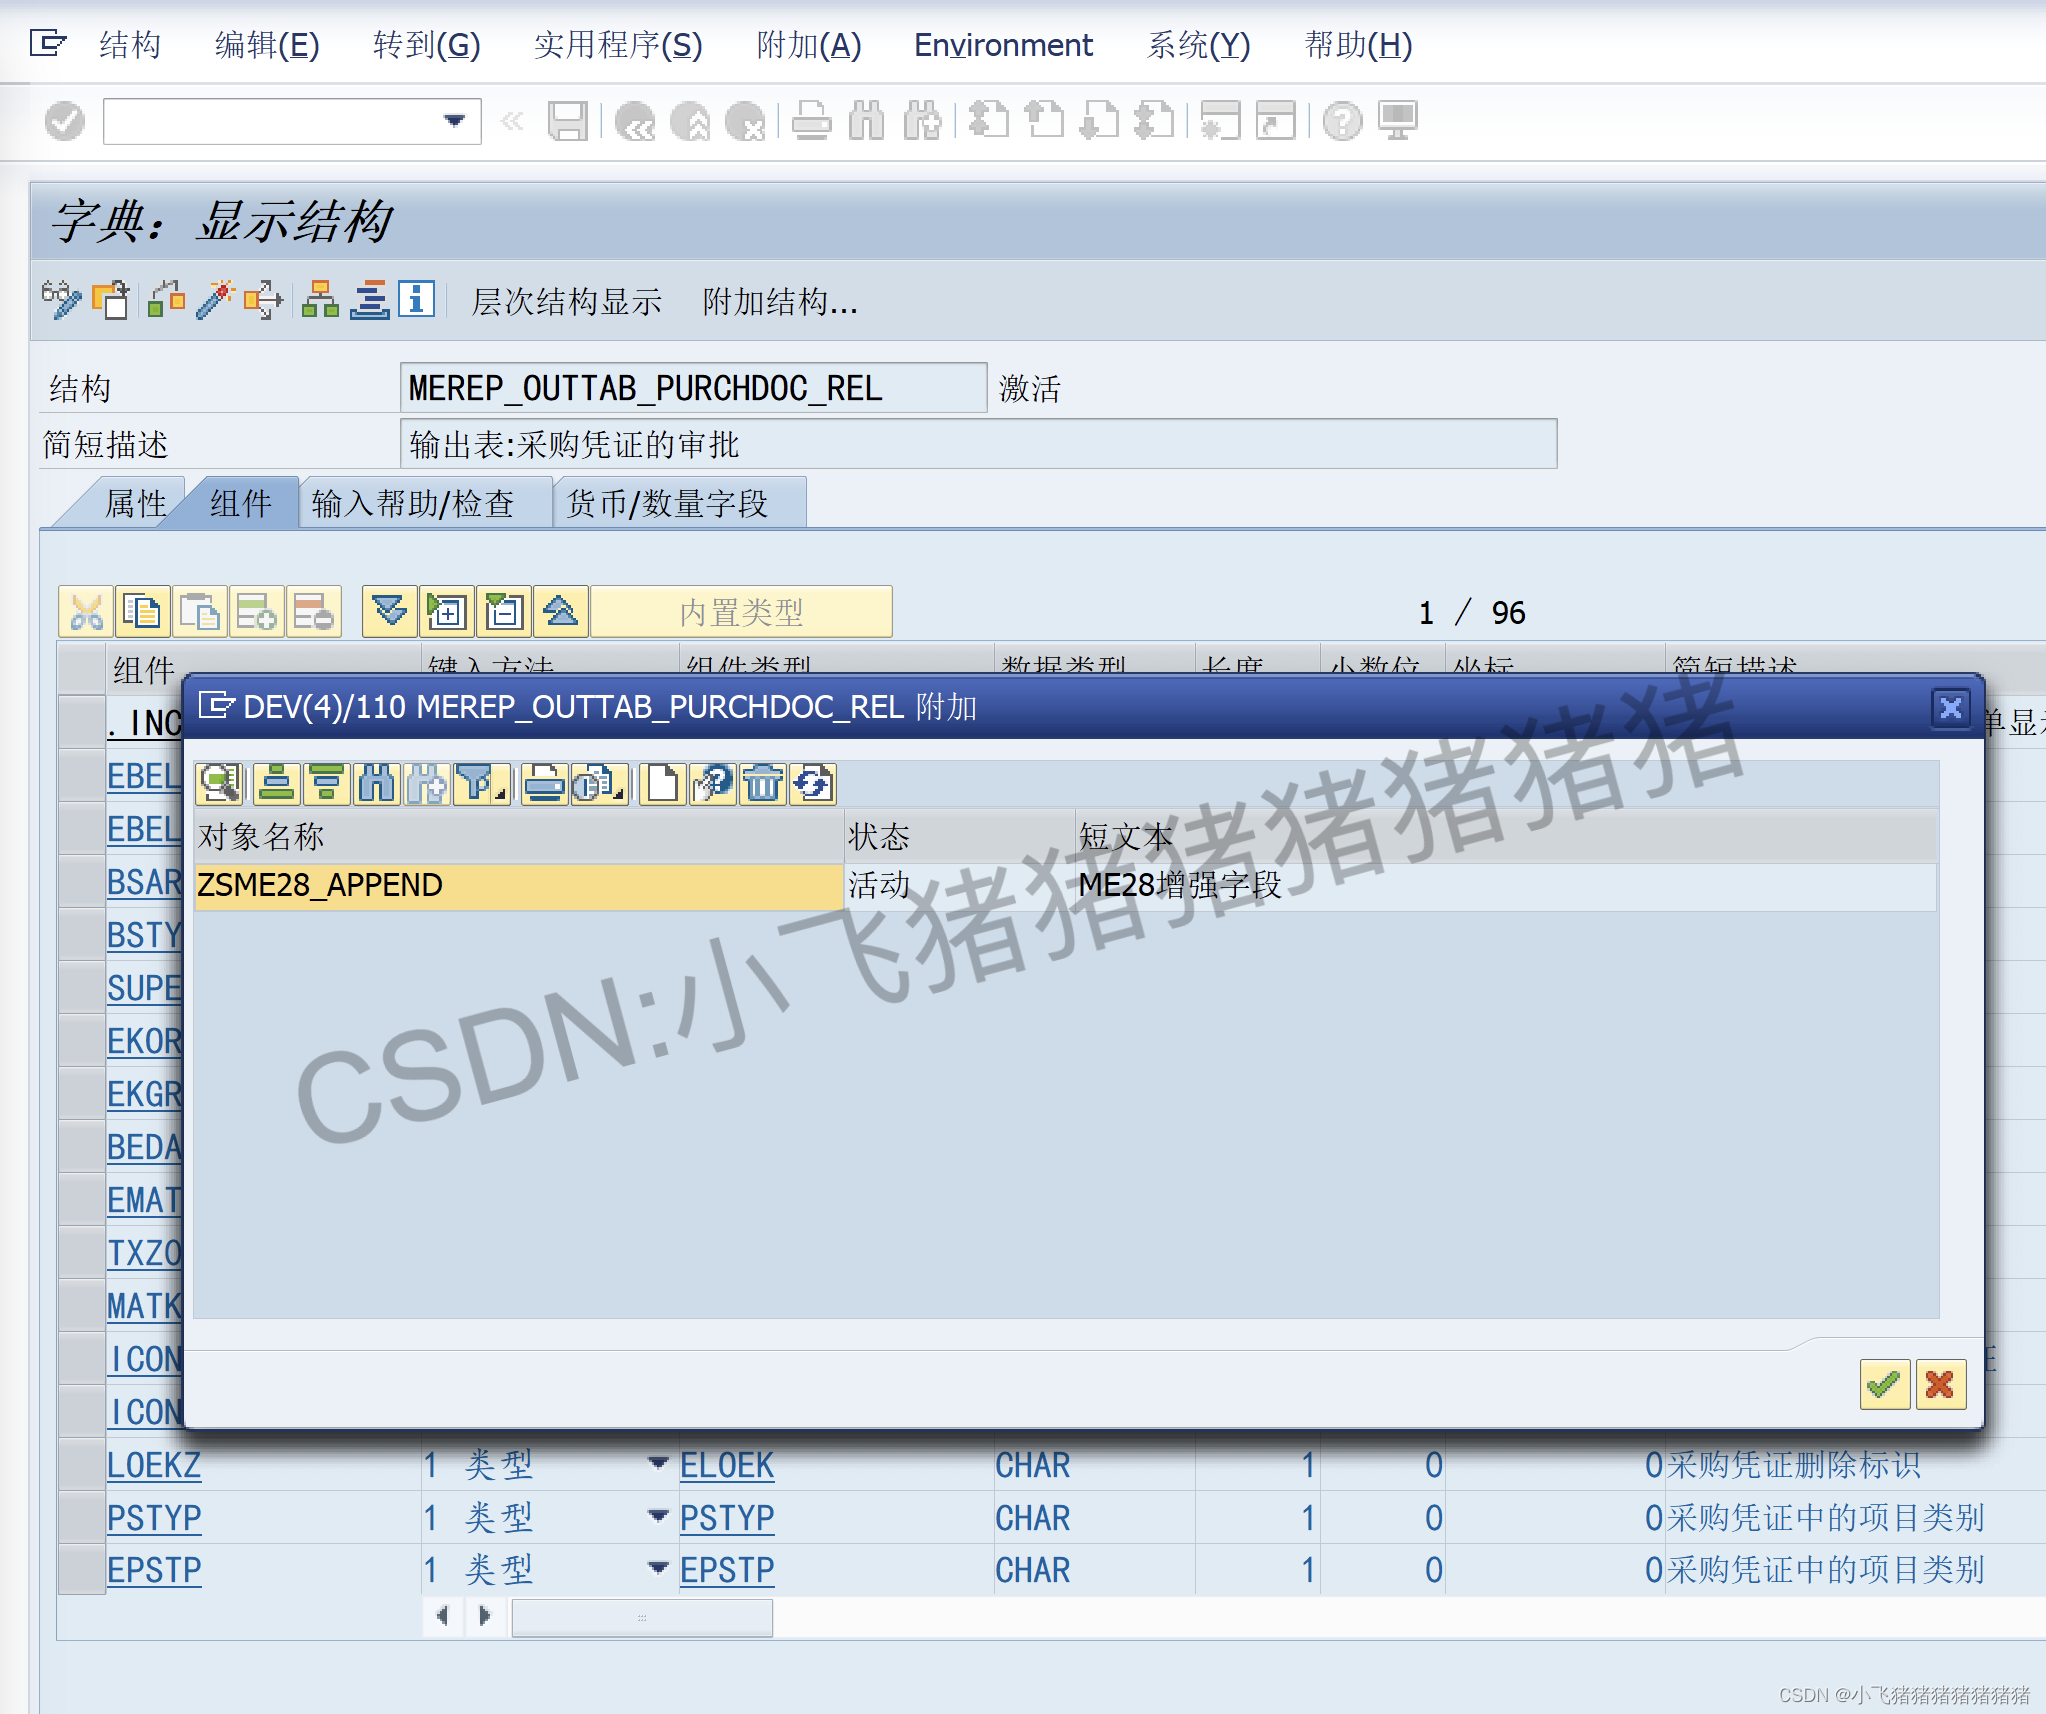
Task: Expand all rows with the double-down arrow icon
Action: pos(389,611)
